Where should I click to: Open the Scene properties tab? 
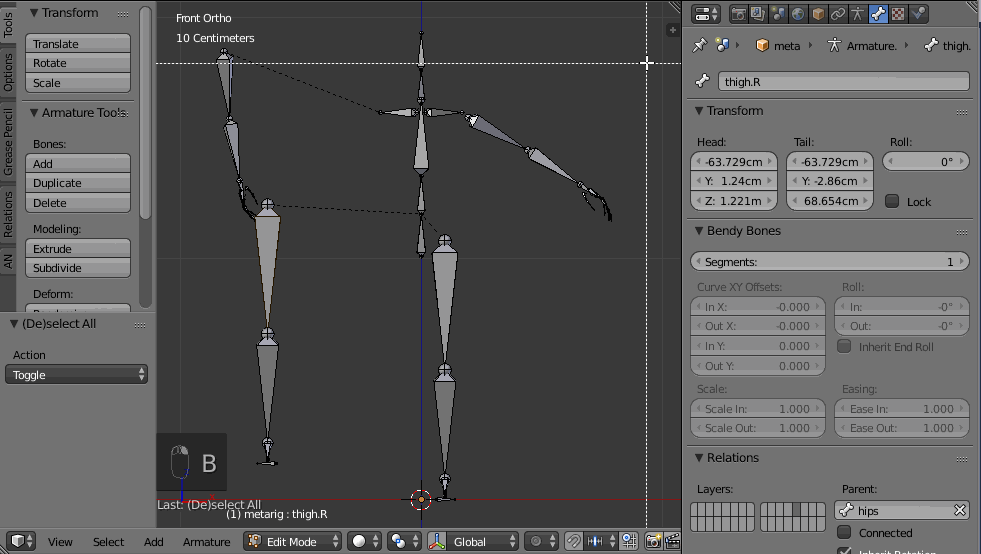[778, 14]
